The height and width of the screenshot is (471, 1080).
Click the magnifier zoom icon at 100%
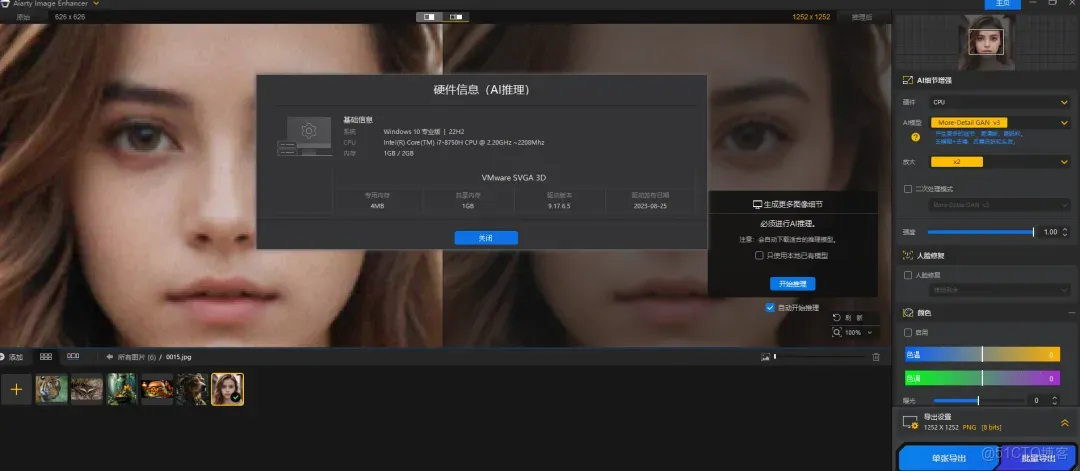tap(836, 332)
